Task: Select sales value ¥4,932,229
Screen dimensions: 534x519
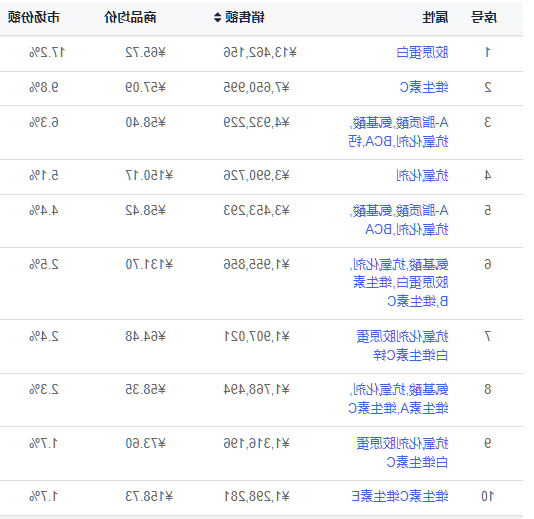Action: click(x=256, y=122)
